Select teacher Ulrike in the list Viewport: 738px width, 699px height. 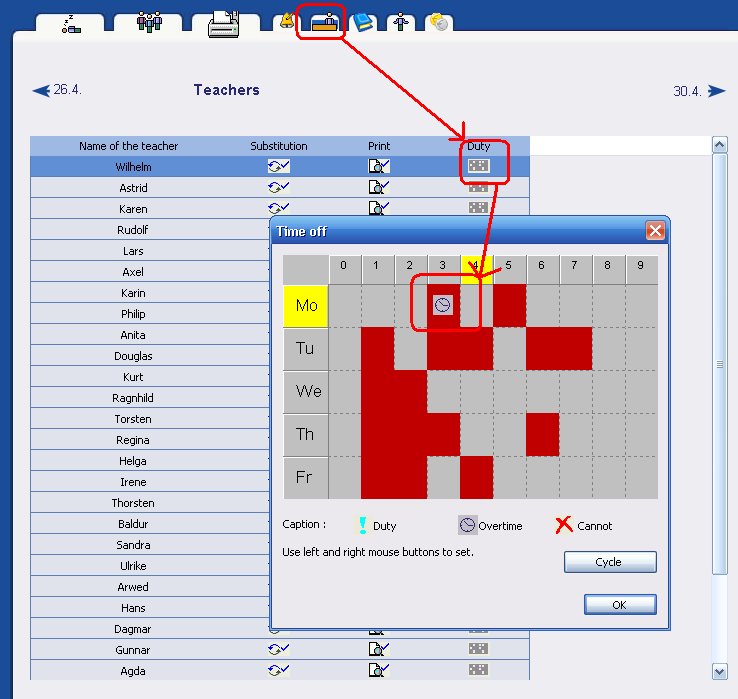click(133, 566)
